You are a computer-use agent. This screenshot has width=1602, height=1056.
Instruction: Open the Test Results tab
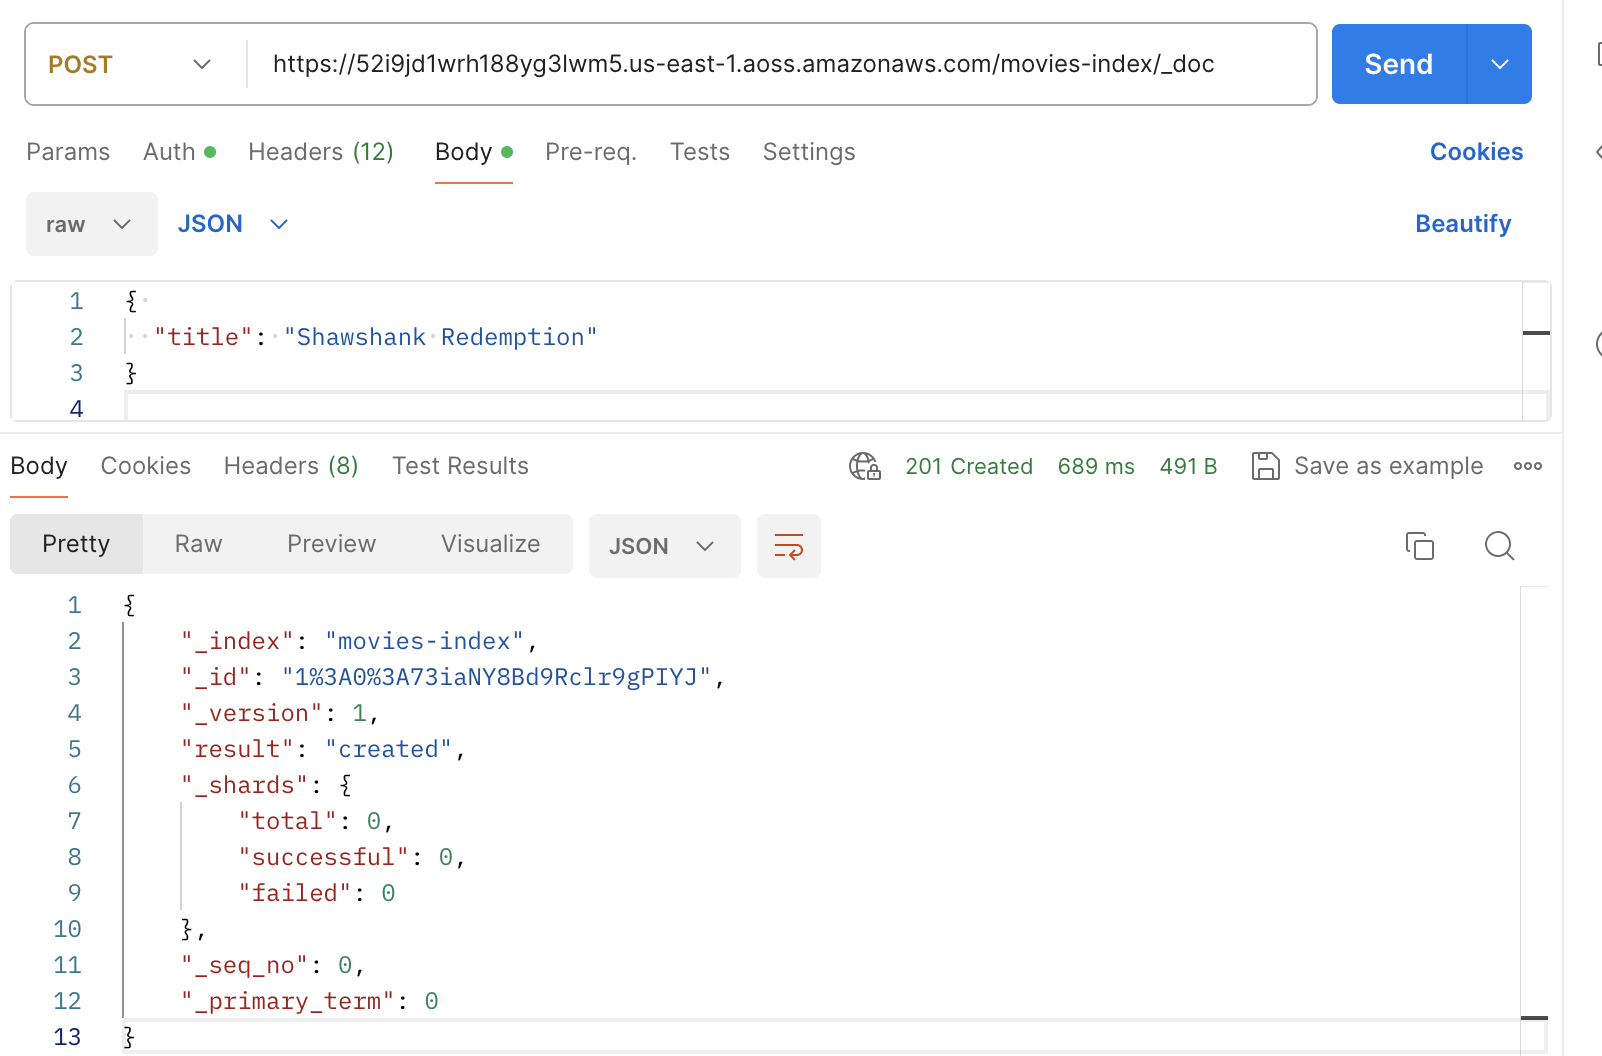tap(459, 466)
